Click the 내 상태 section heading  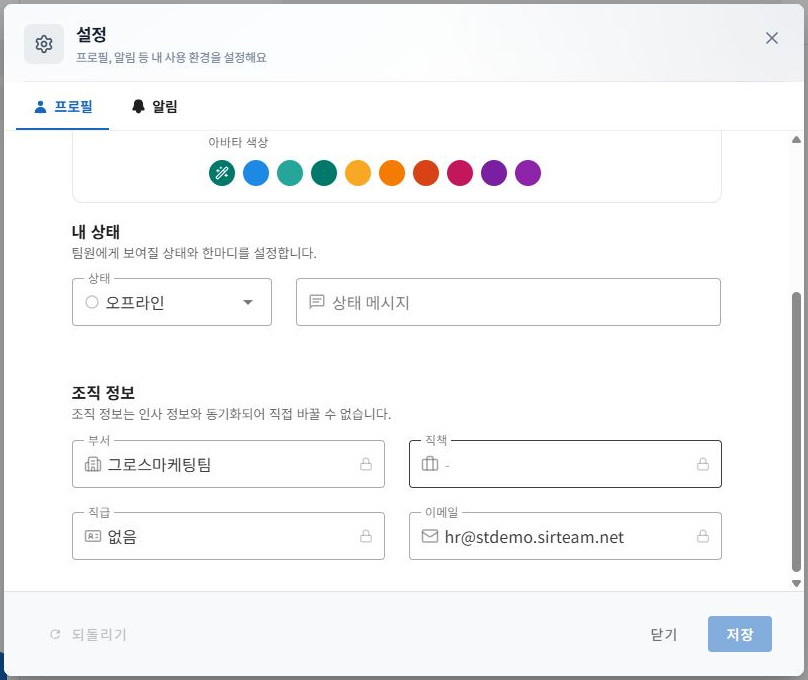pyautogui.click(x=96, y=232)
